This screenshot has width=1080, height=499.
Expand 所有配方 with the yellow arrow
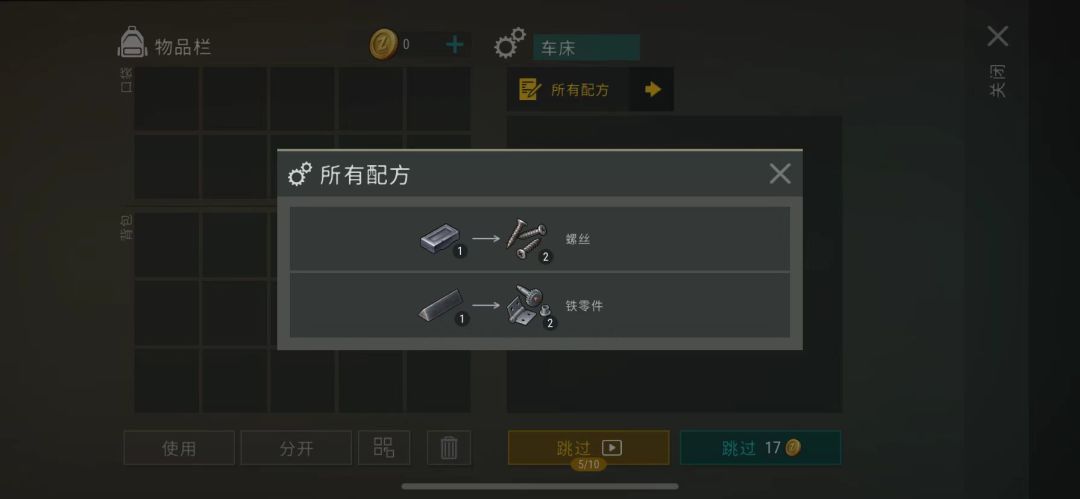pos(652,90)
